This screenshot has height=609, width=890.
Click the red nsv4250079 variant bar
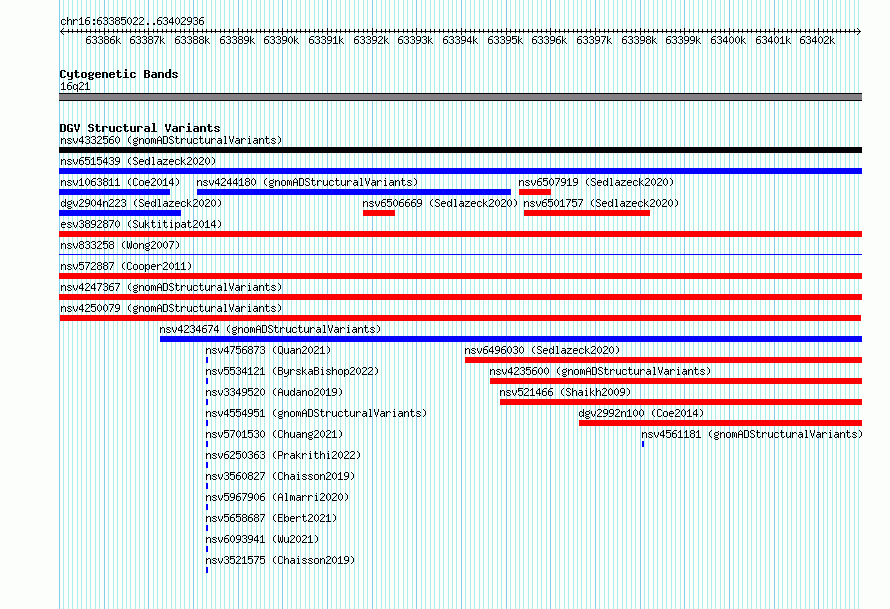[x=460, y=318]
